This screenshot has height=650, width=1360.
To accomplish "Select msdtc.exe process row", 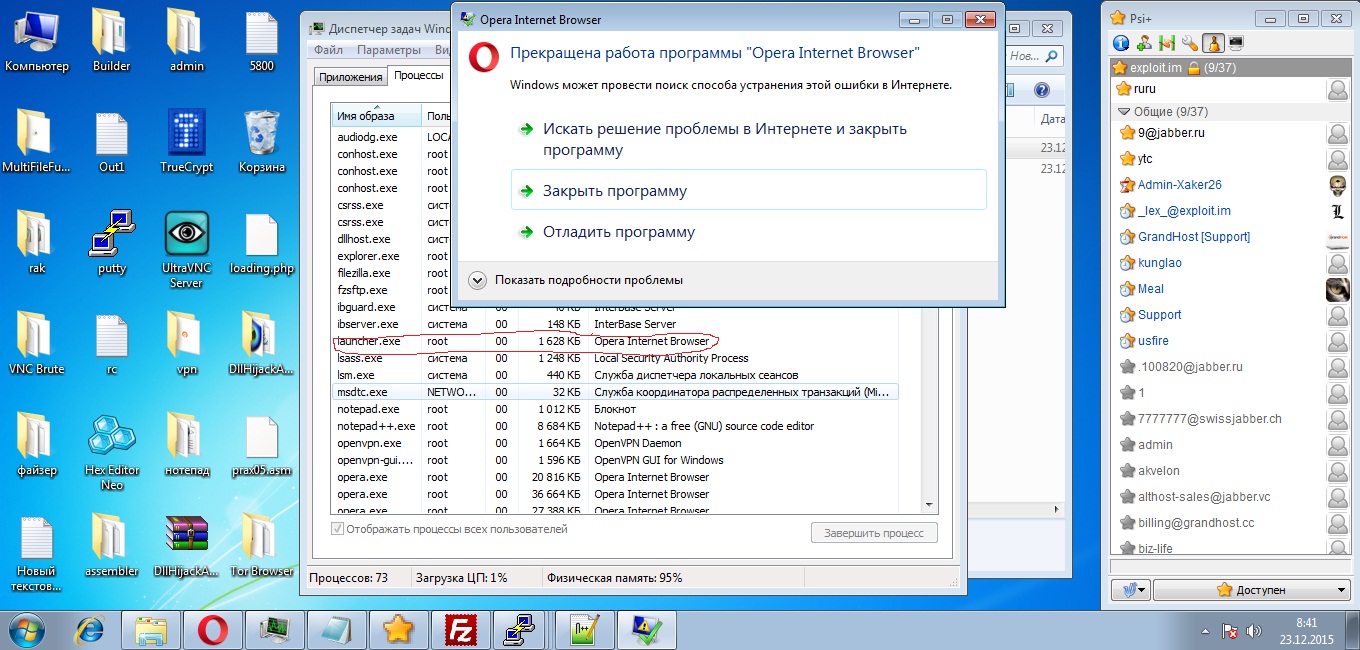I will coord(615,392).
